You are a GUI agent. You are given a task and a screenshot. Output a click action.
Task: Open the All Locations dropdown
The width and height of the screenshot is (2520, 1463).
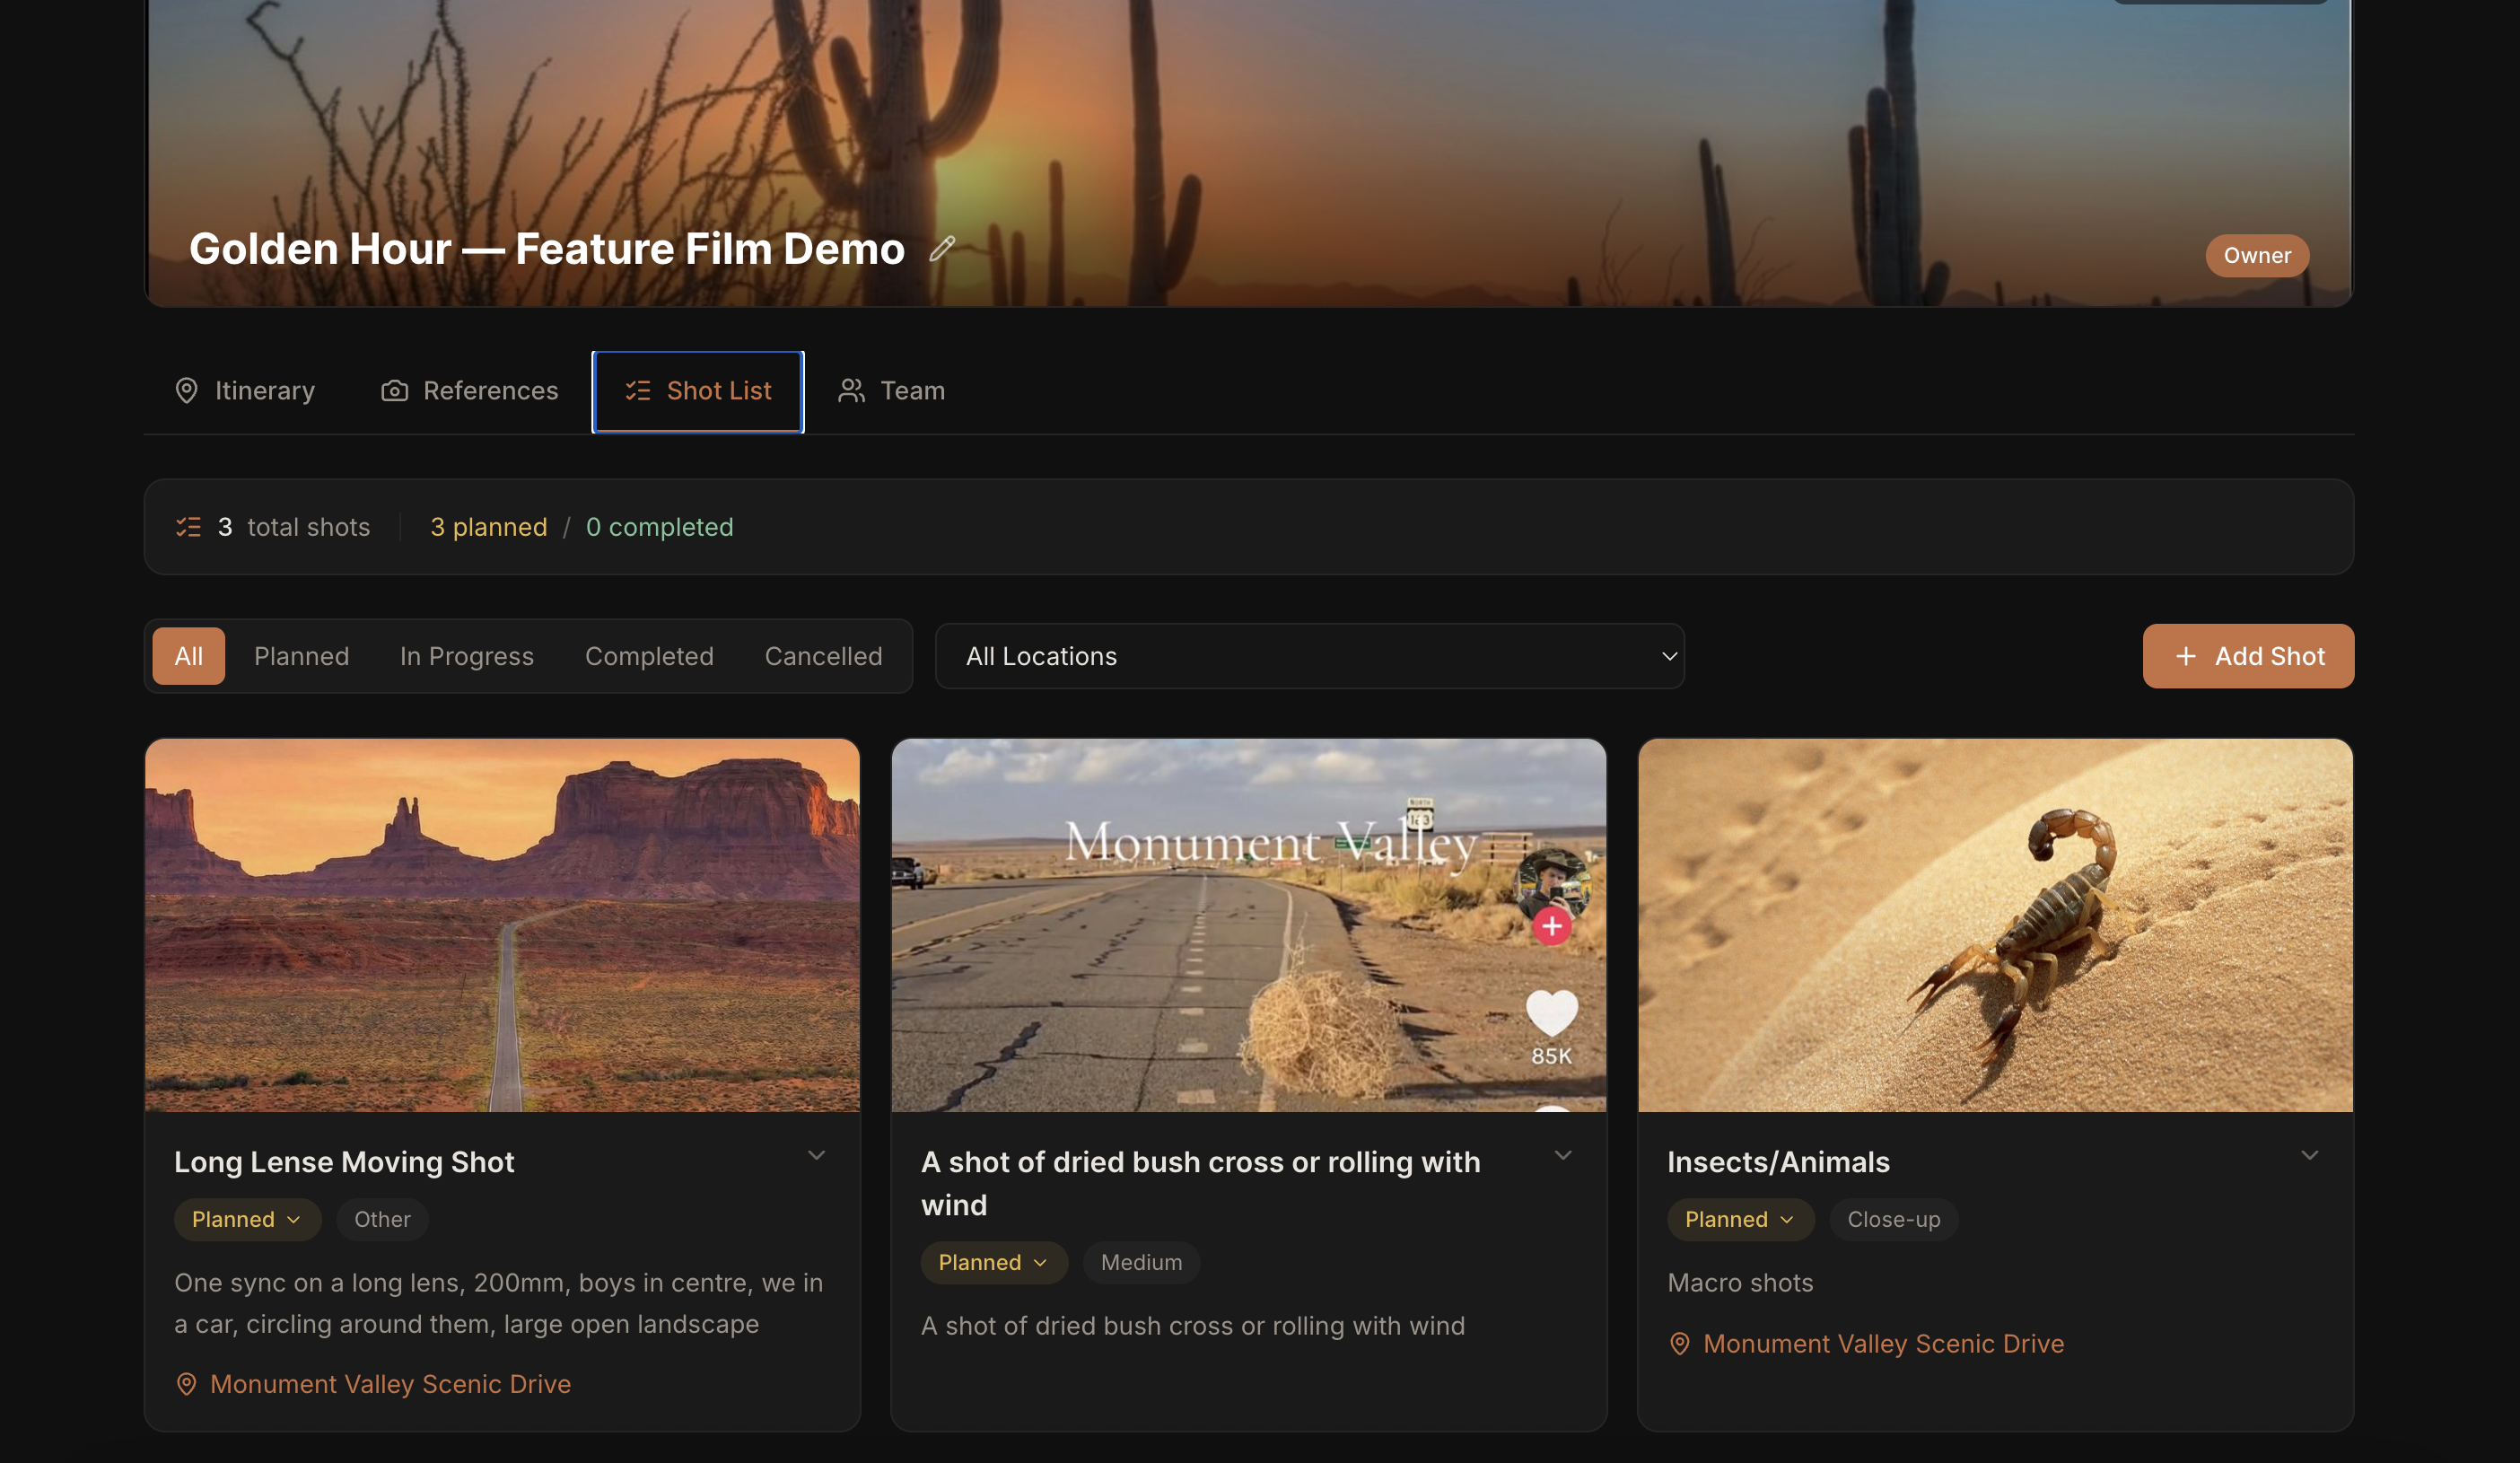coord(1309,656)
